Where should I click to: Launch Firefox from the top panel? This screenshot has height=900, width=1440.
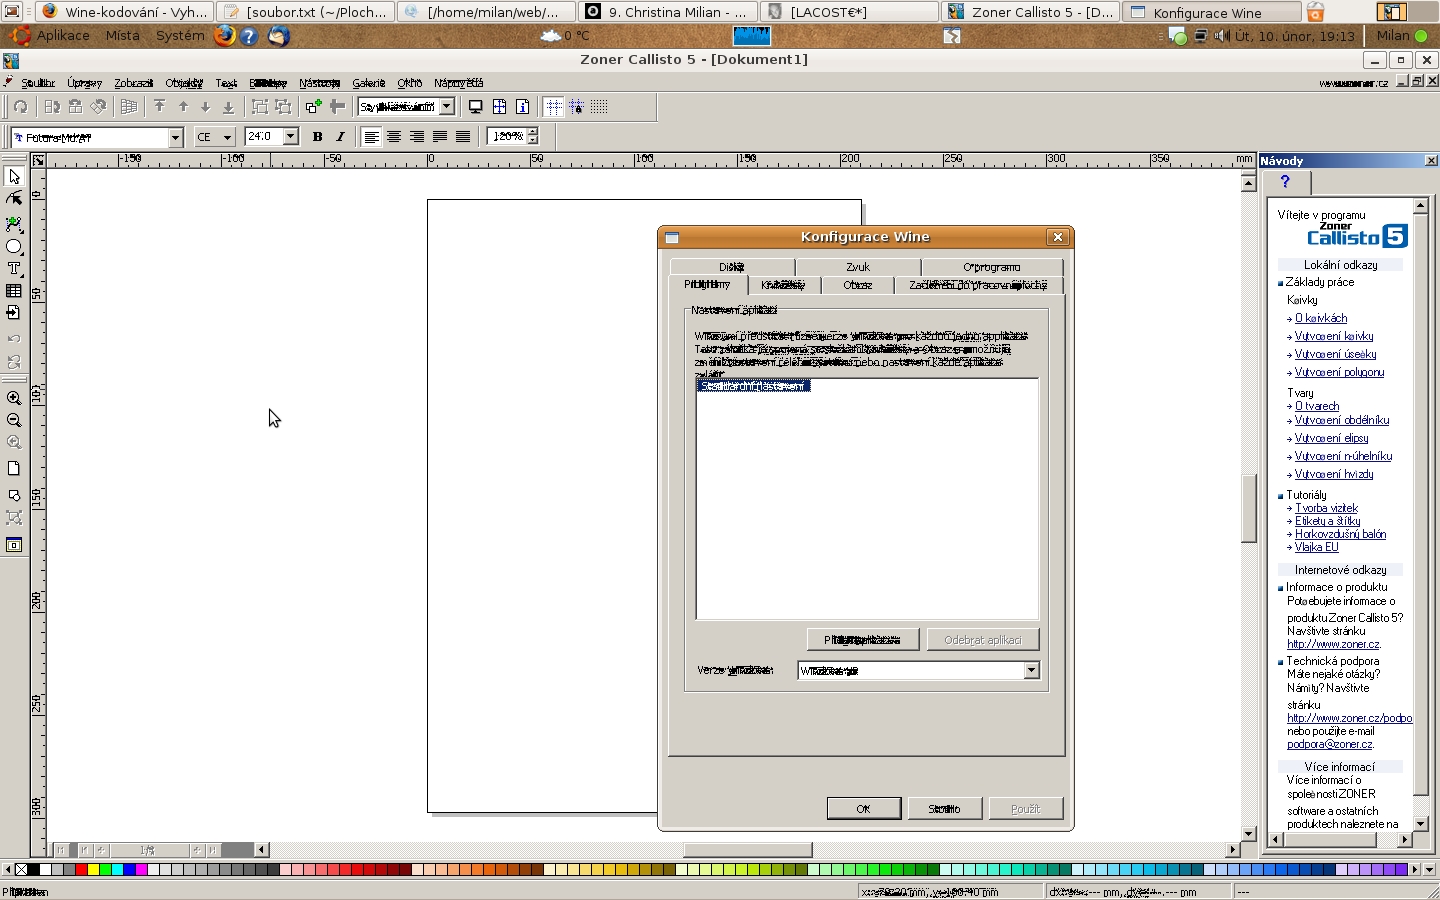coord(224,35)
